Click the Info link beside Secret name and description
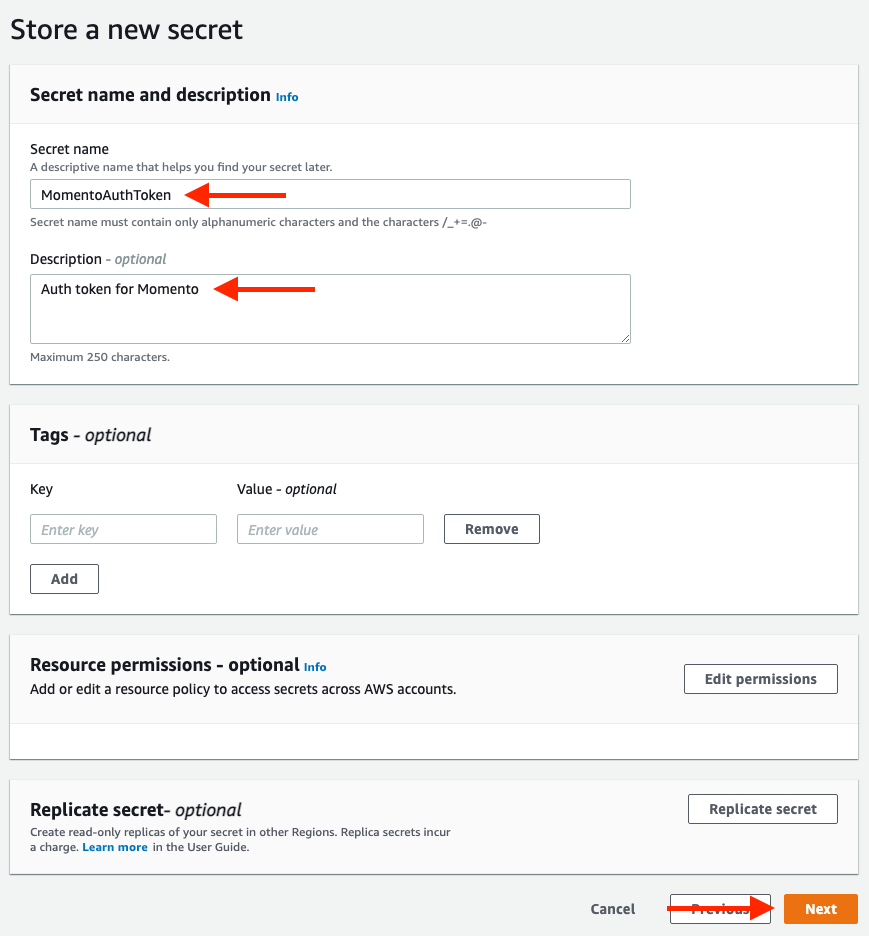Image resolution: width=869 pixels, height=936 pixels. click(x=287, y=96)
